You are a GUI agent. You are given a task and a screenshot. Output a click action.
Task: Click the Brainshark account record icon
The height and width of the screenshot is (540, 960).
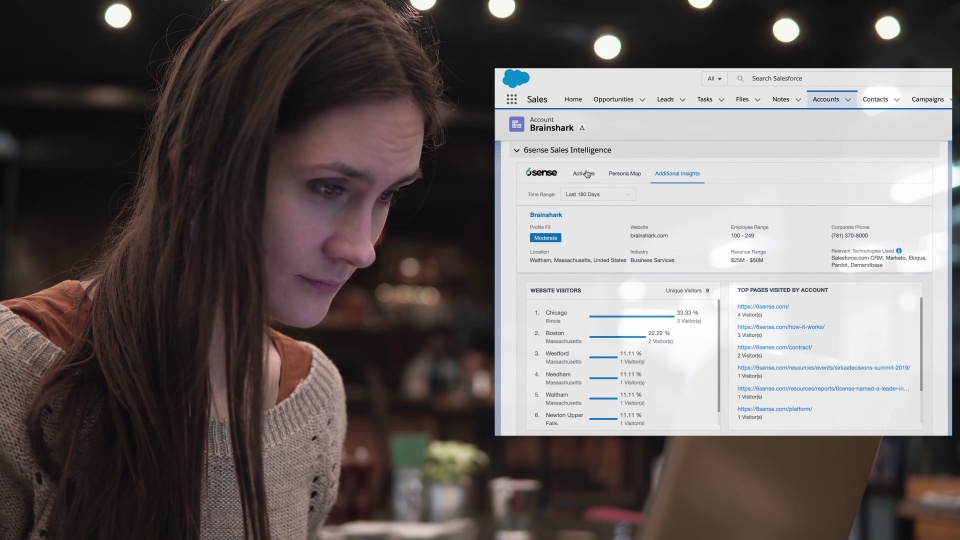[516, 124]
